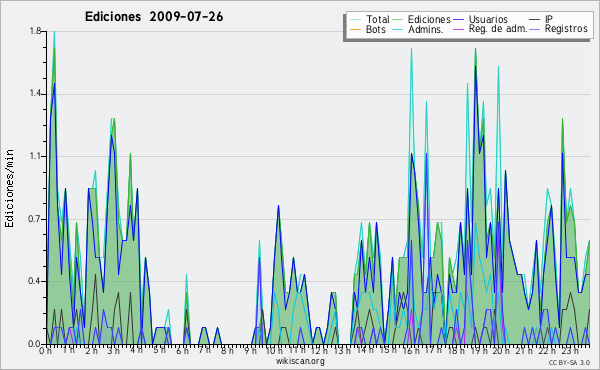Click the 6 h mark on time axis

click(x=182, y=350)
